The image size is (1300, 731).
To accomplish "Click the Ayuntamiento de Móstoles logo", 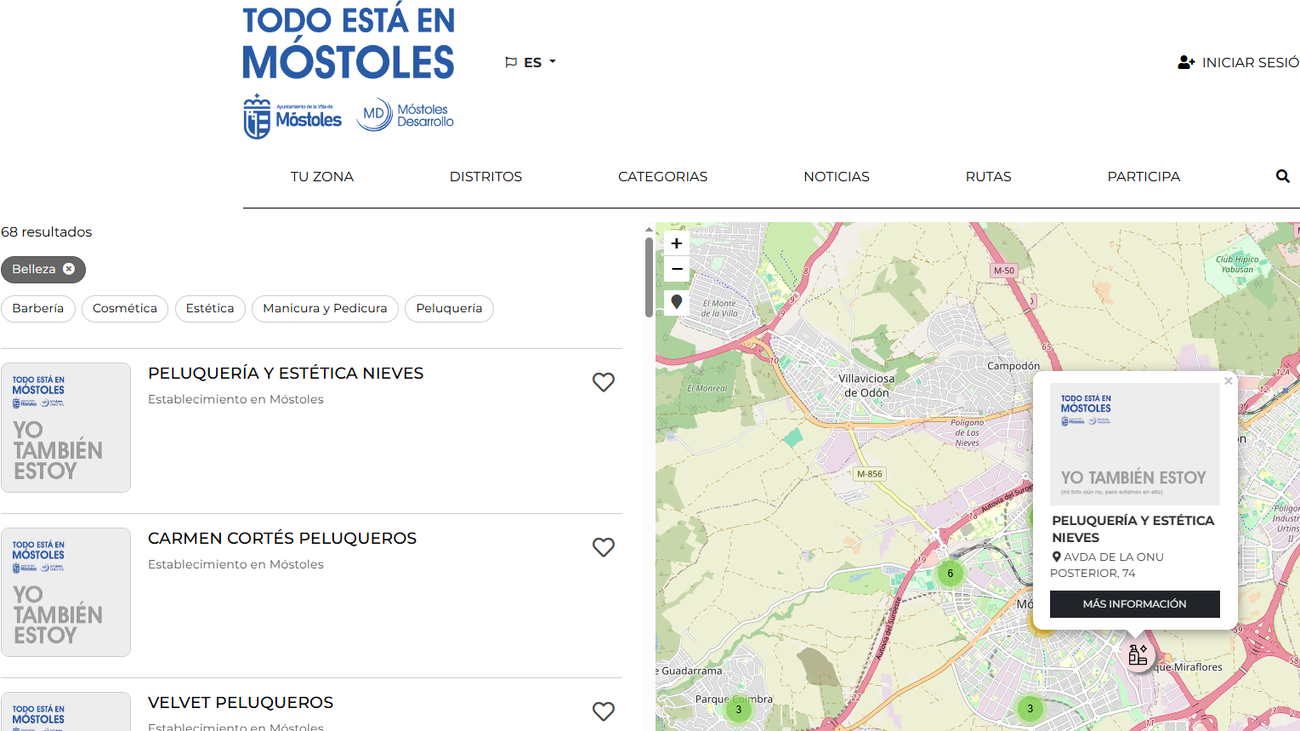I will 291,113.
